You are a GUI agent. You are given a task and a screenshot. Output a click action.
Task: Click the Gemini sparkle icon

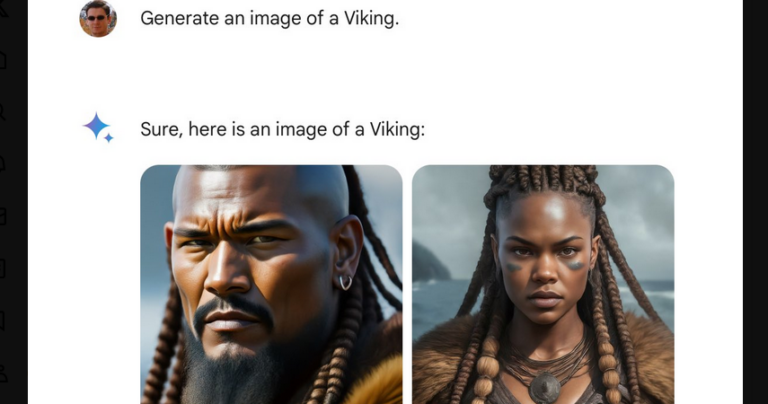pyautogui.click(x=98, y=127)
